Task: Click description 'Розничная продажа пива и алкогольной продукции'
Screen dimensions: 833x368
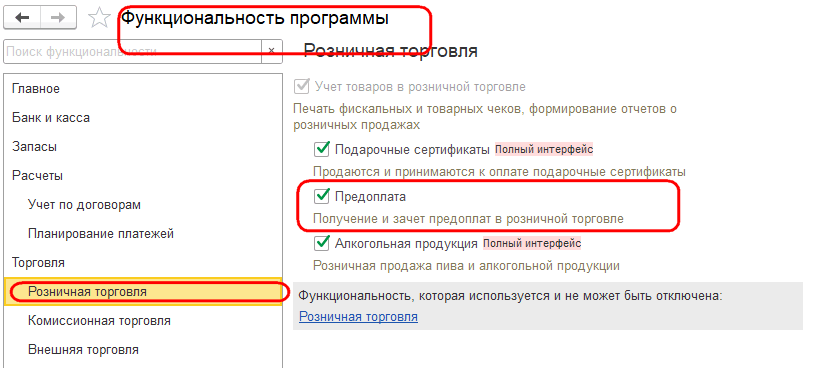Action: pyautogui.click(x=466, y=265)
